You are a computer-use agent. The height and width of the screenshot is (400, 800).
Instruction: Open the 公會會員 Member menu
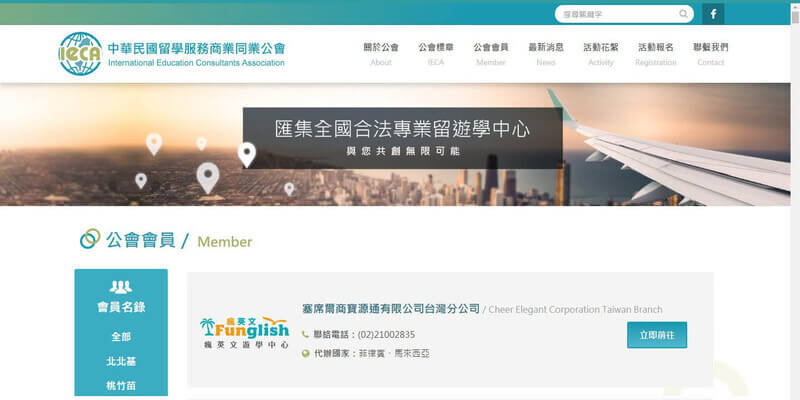[x=491, y=54]
